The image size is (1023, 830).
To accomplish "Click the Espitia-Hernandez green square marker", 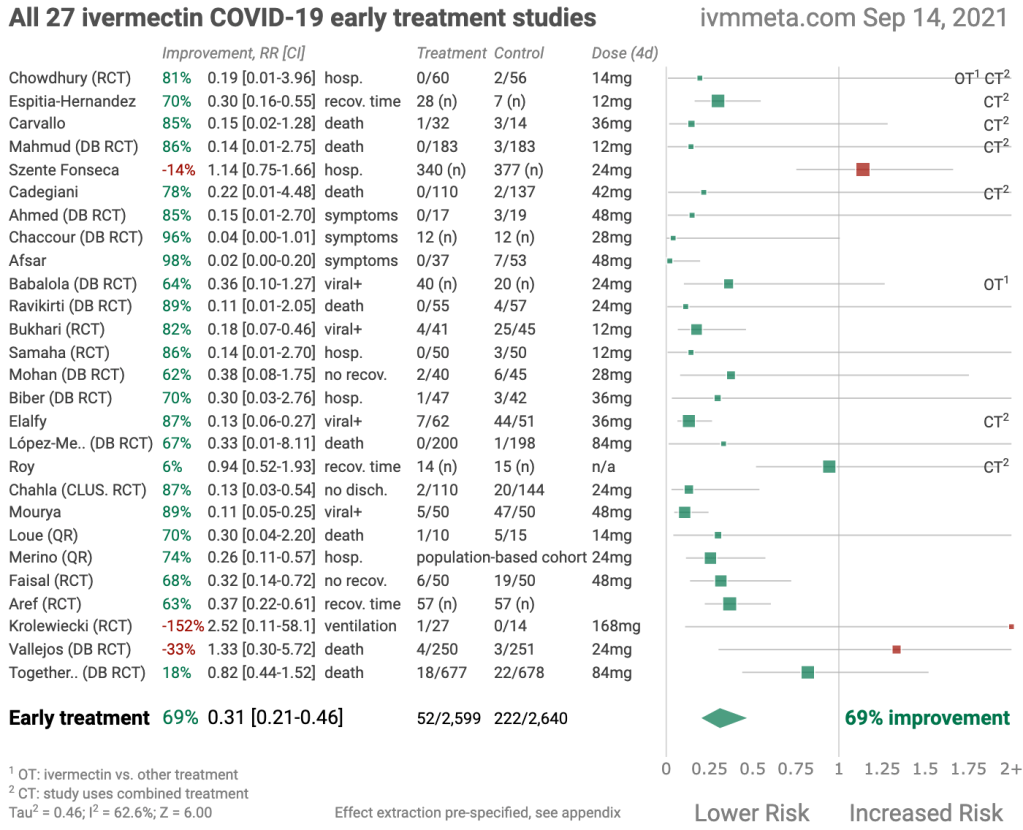I will coord(718,101).
